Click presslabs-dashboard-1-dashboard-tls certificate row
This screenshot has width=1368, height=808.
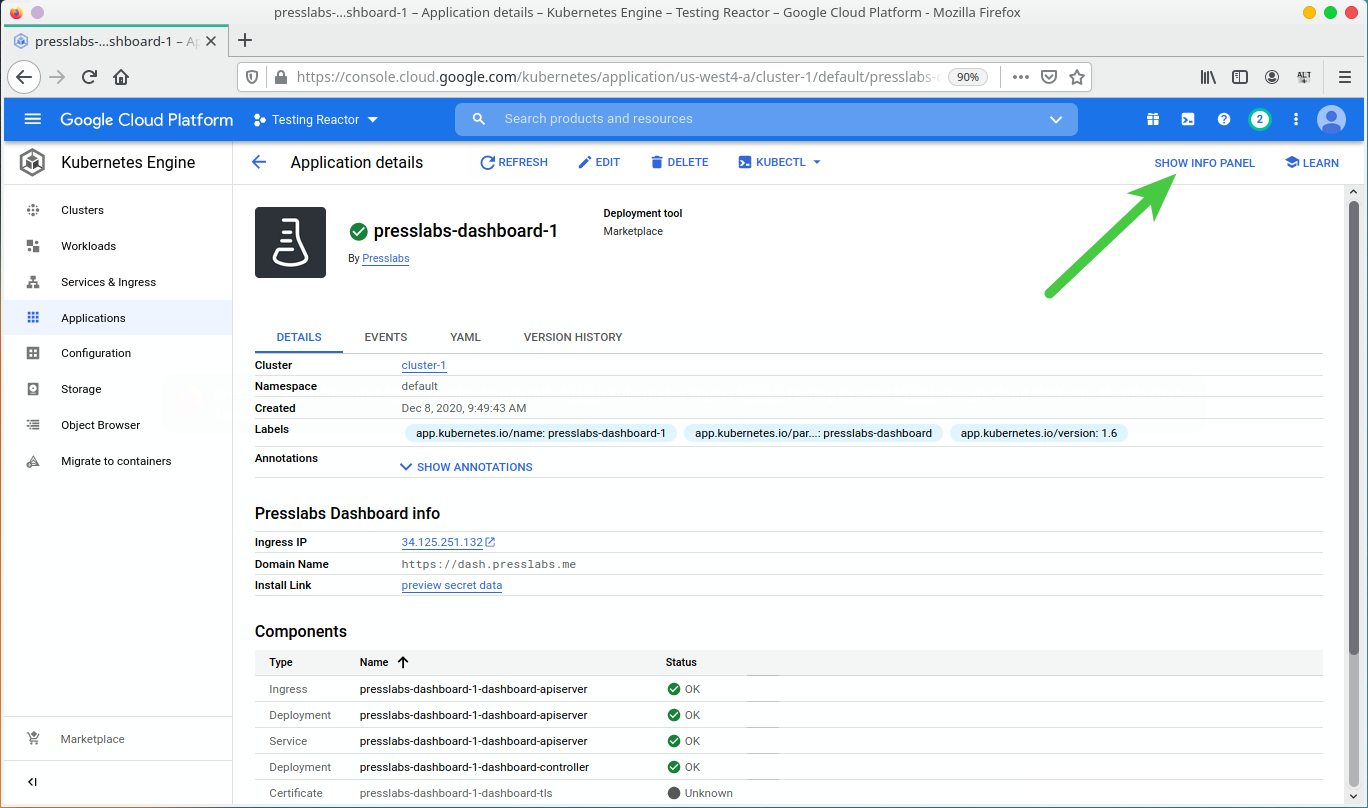789,793
